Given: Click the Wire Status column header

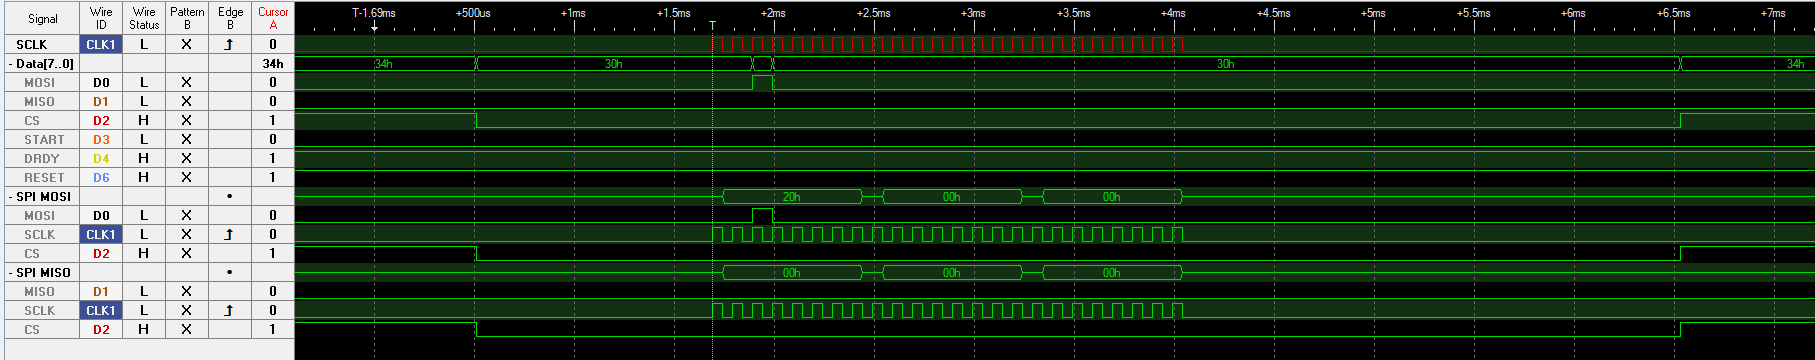Looking at the screenshot, I should tap(144, 18).
